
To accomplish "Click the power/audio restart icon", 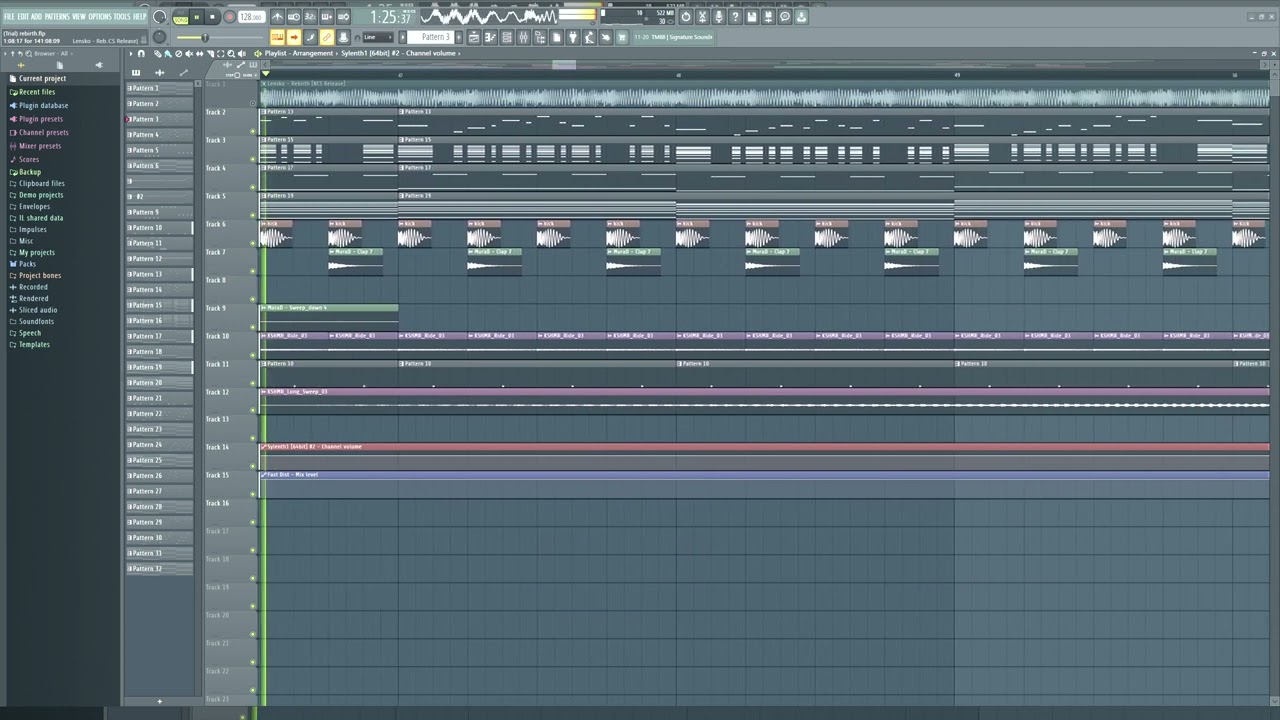I will (x=686, y=17).
